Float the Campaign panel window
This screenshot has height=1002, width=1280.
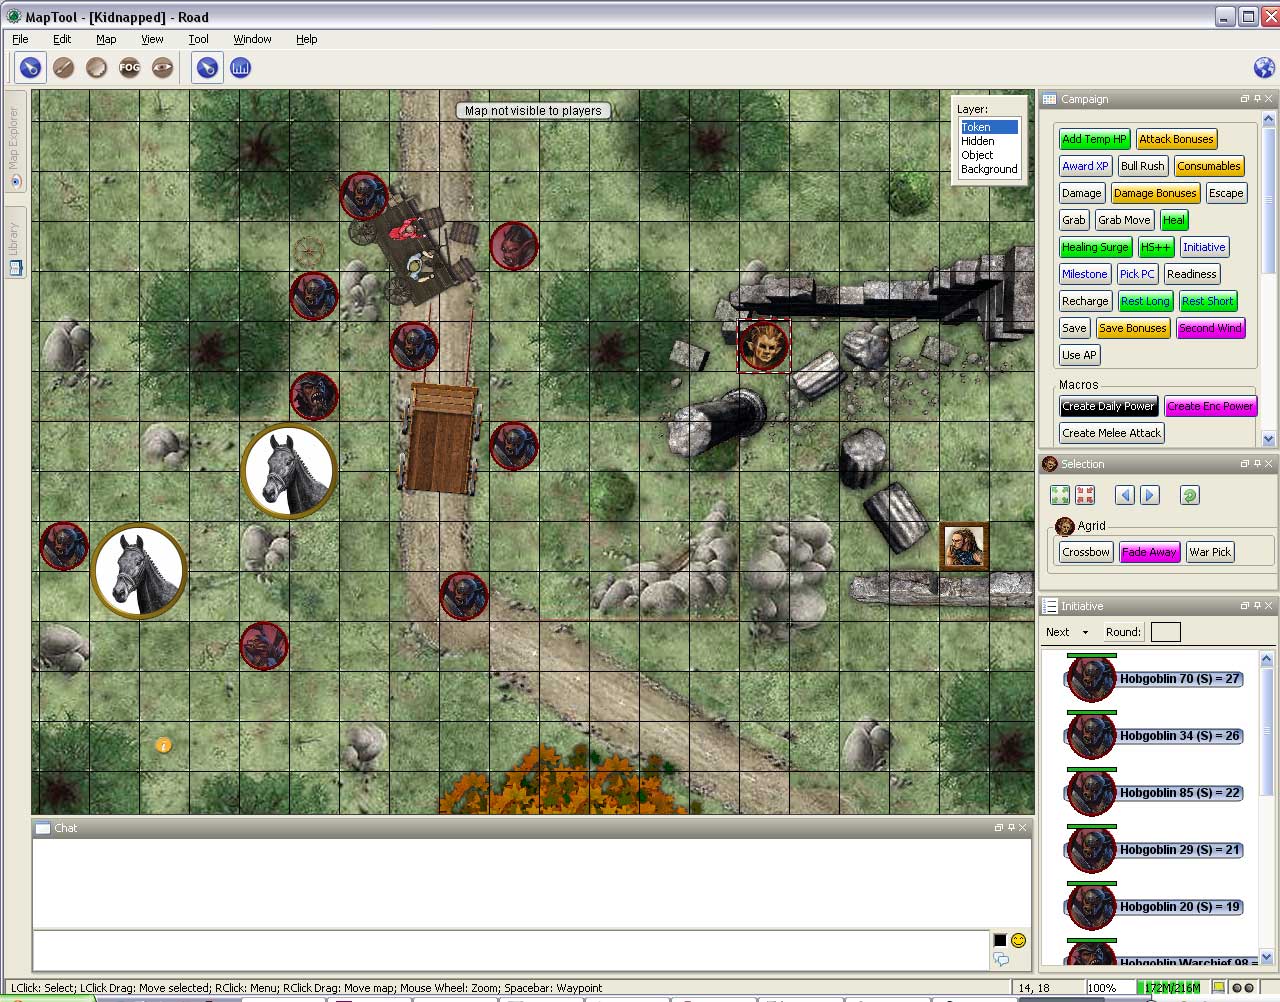(x=1245, y=99)
